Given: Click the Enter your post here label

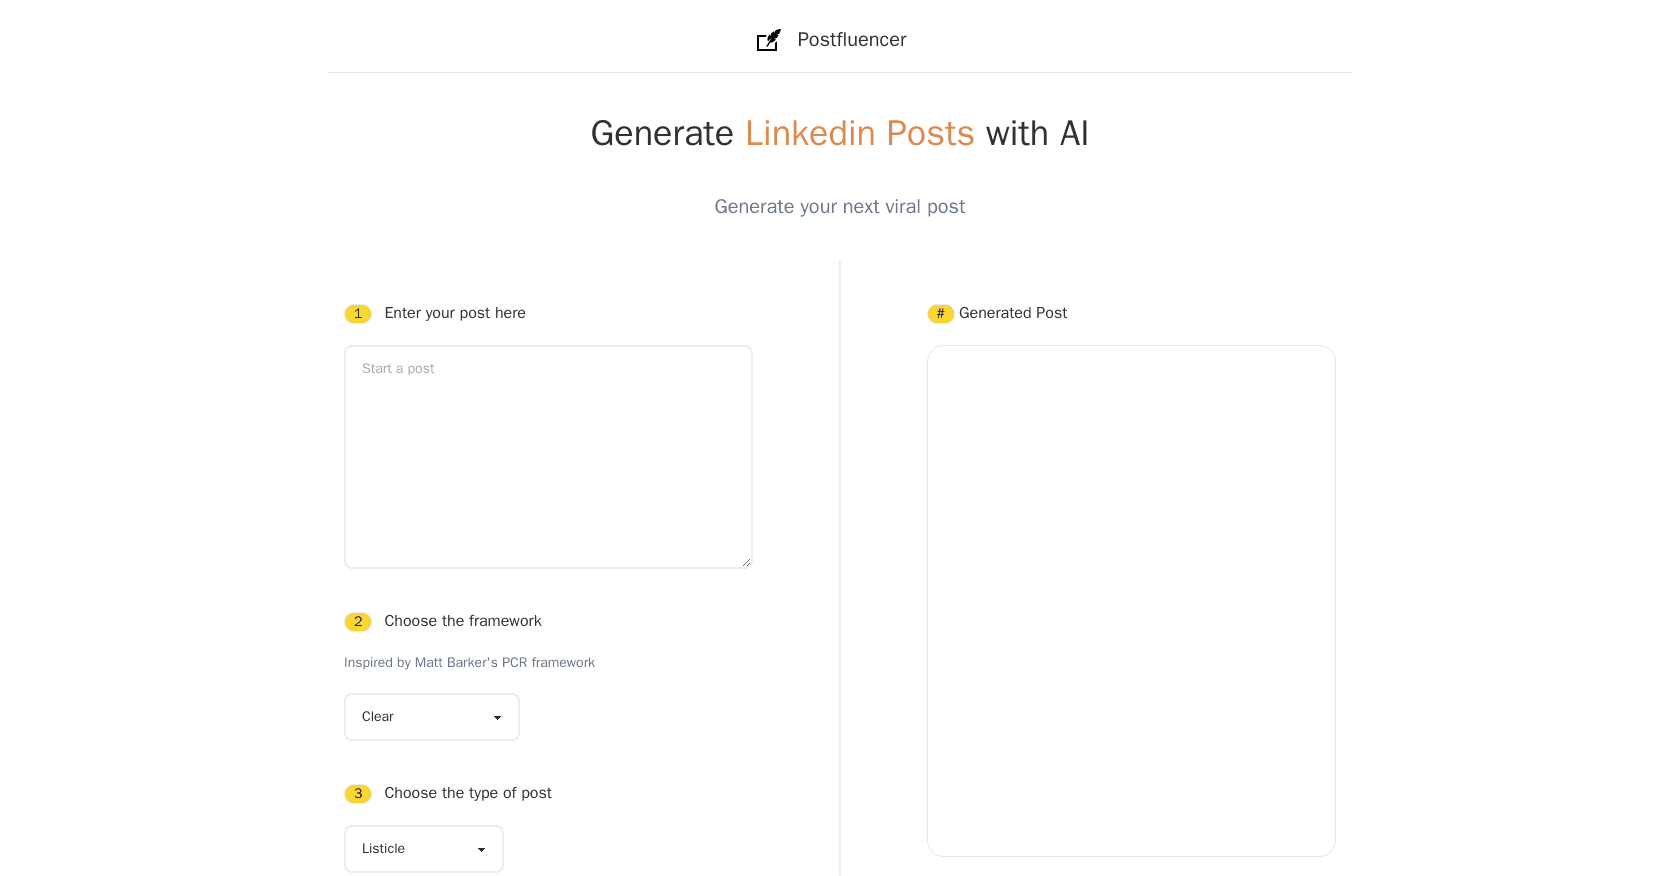Looking at the screenshot, I should (x=455, y=313).
